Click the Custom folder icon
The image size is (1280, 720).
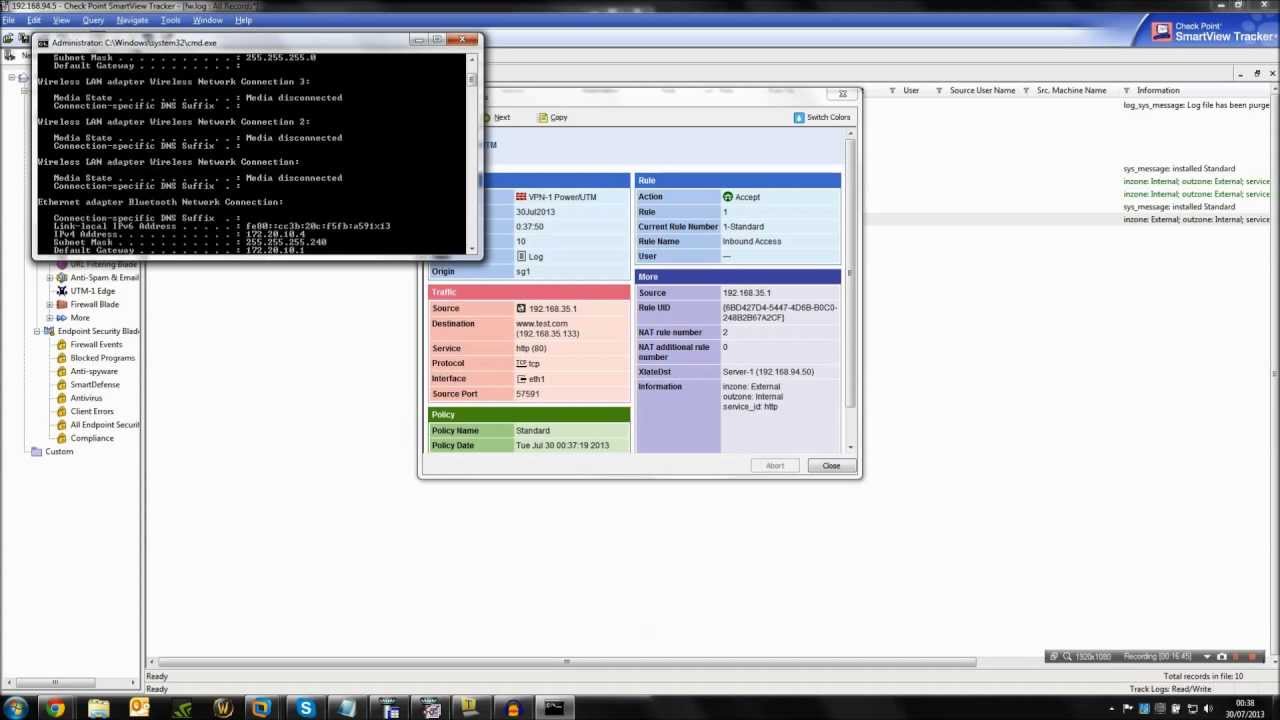pyautogui.click(x=37, y=451)
